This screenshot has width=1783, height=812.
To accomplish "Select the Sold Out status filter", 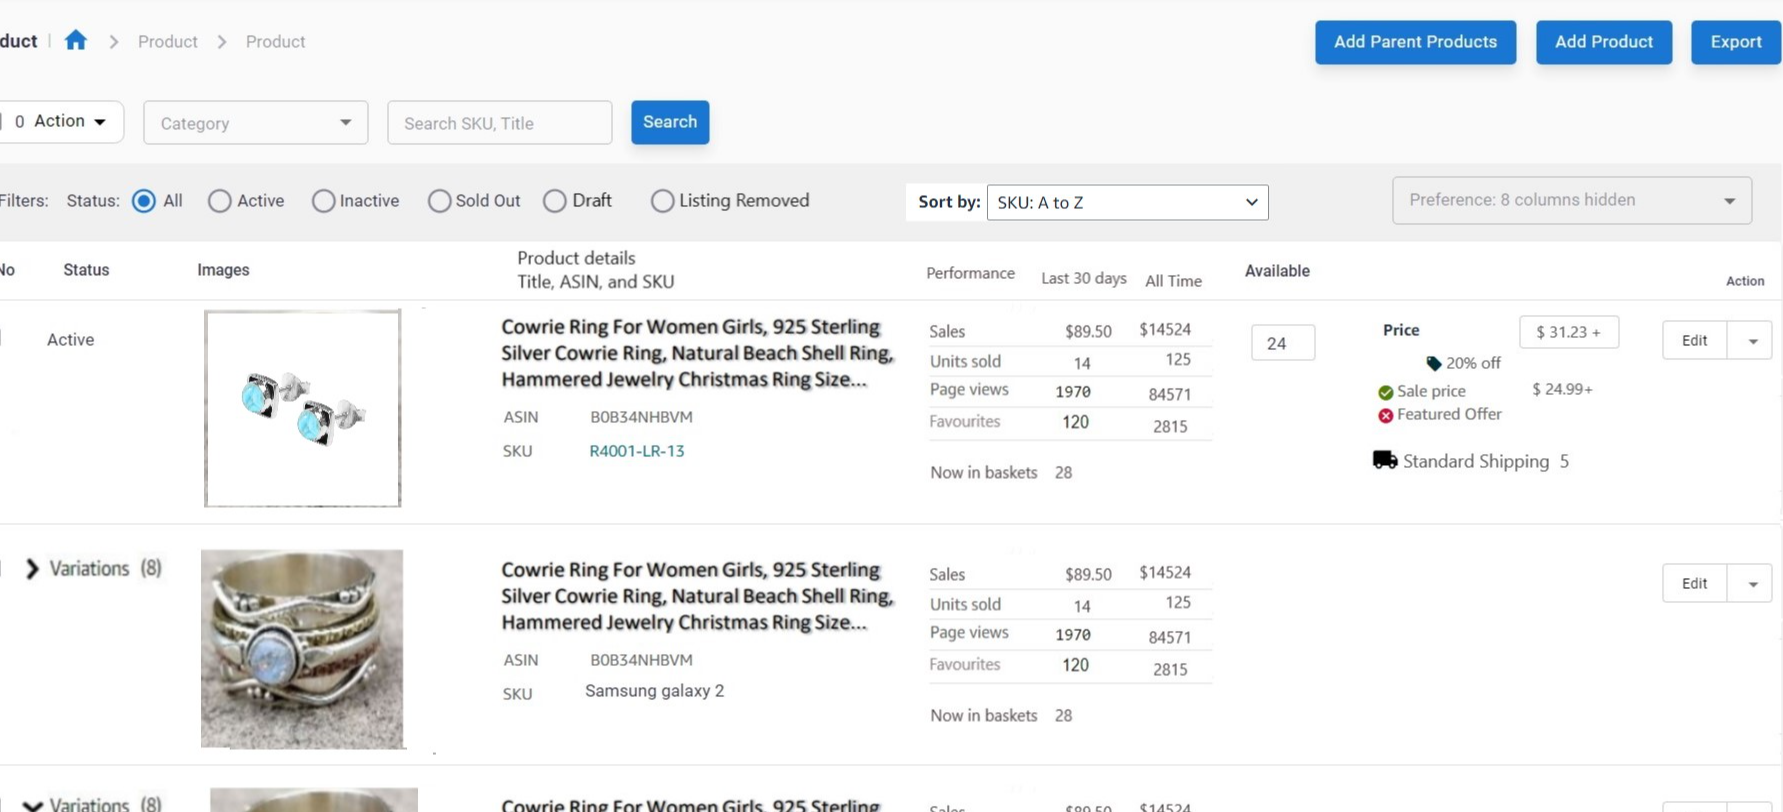I will (439, 201).
